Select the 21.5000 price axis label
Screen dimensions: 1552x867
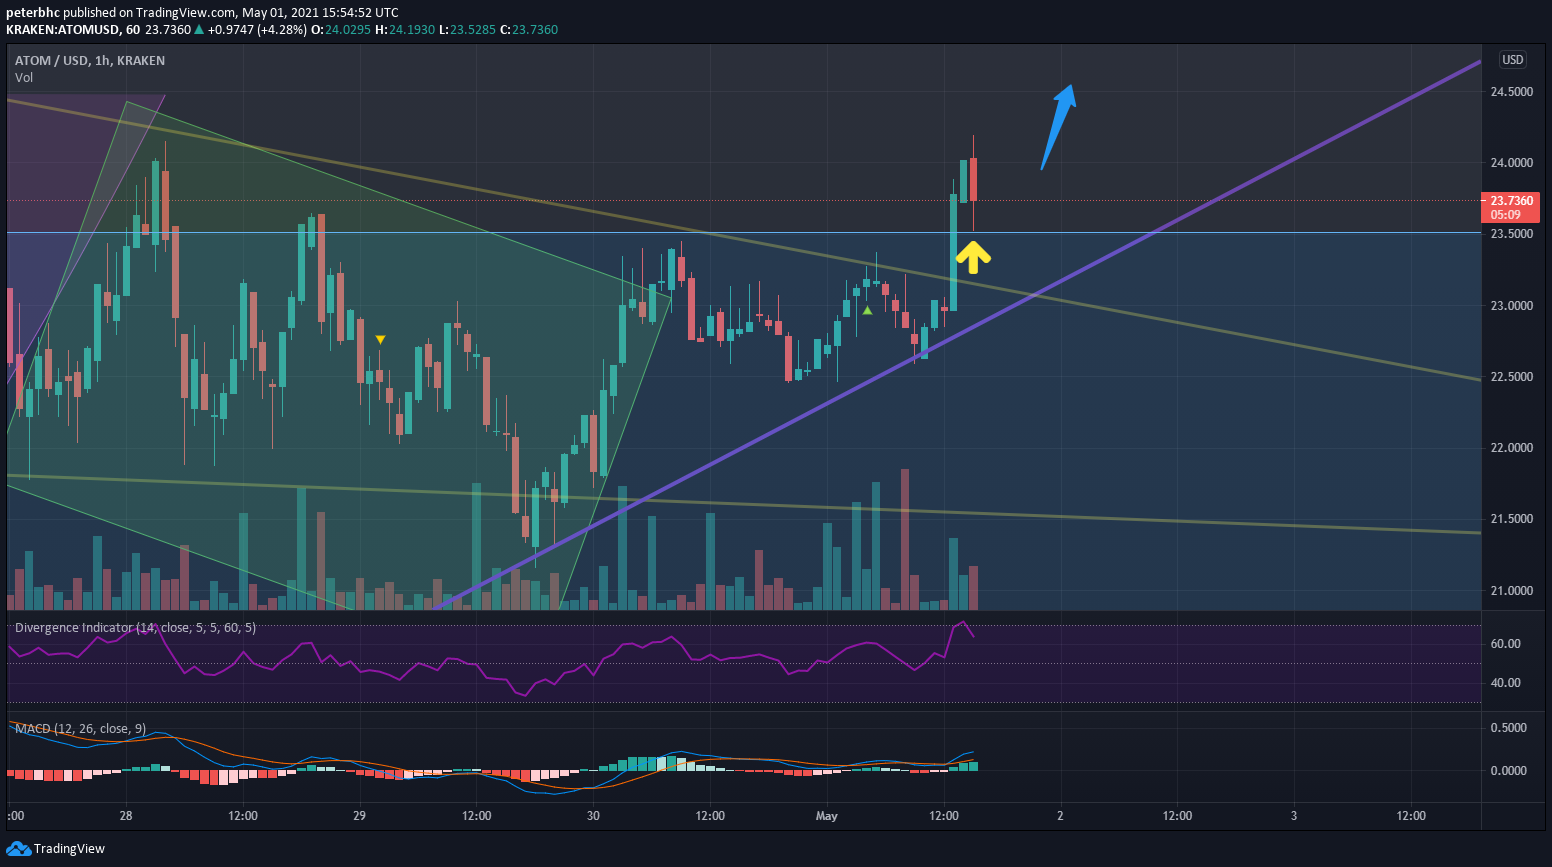coord(1511,519)
